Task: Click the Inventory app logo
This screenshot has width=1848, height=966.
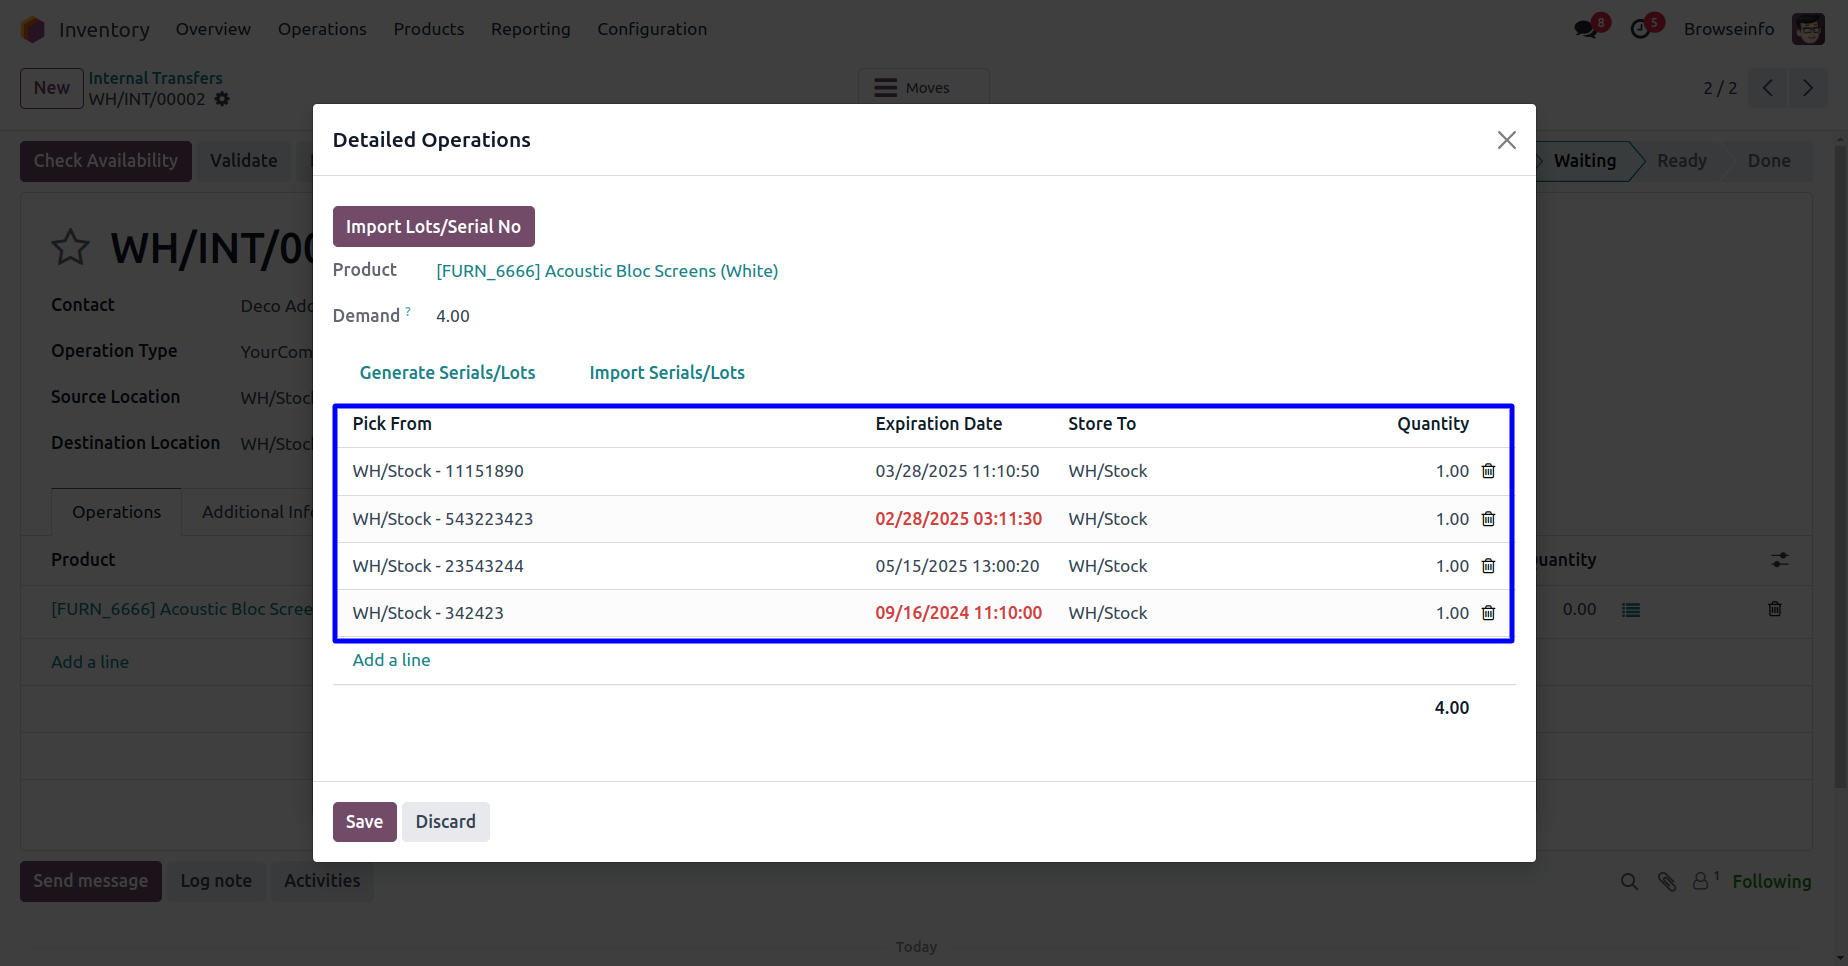Action: [33, 30]
